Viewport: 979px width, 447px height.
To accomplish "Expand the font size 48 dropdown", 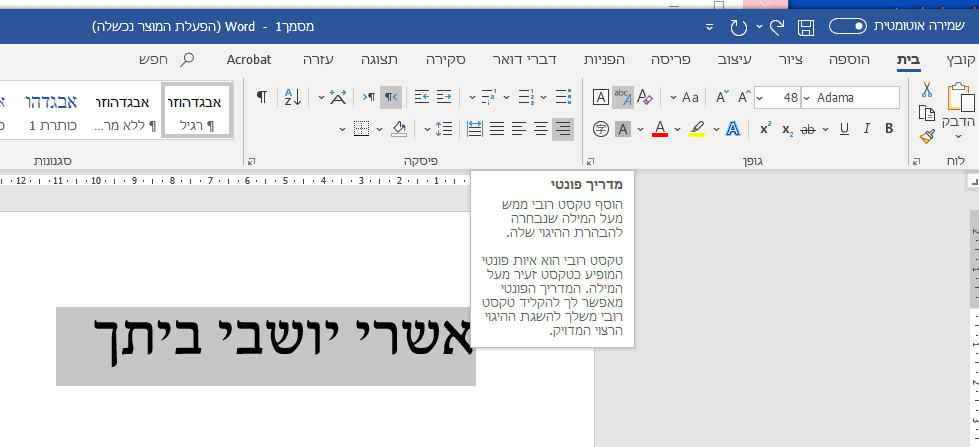I will coord(760,97).
